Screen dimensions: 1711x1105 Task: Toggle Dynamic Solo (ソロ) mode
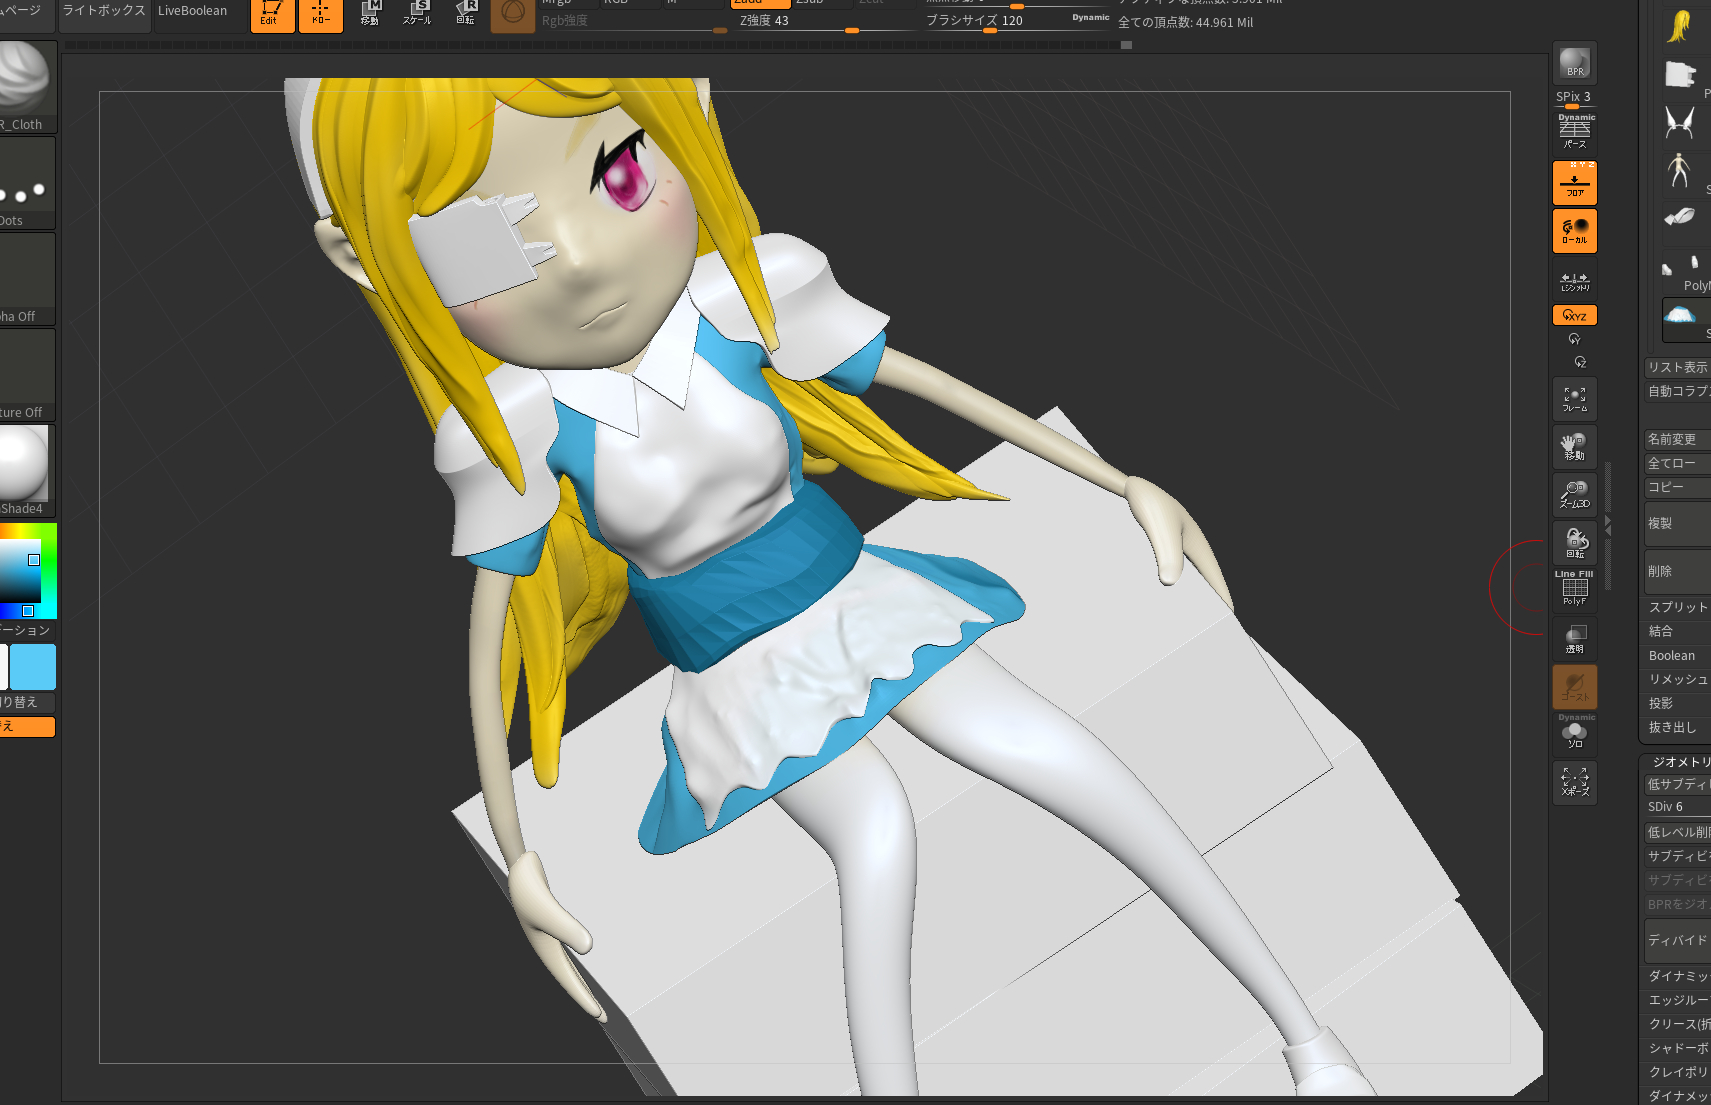[x=1575, y=733]
